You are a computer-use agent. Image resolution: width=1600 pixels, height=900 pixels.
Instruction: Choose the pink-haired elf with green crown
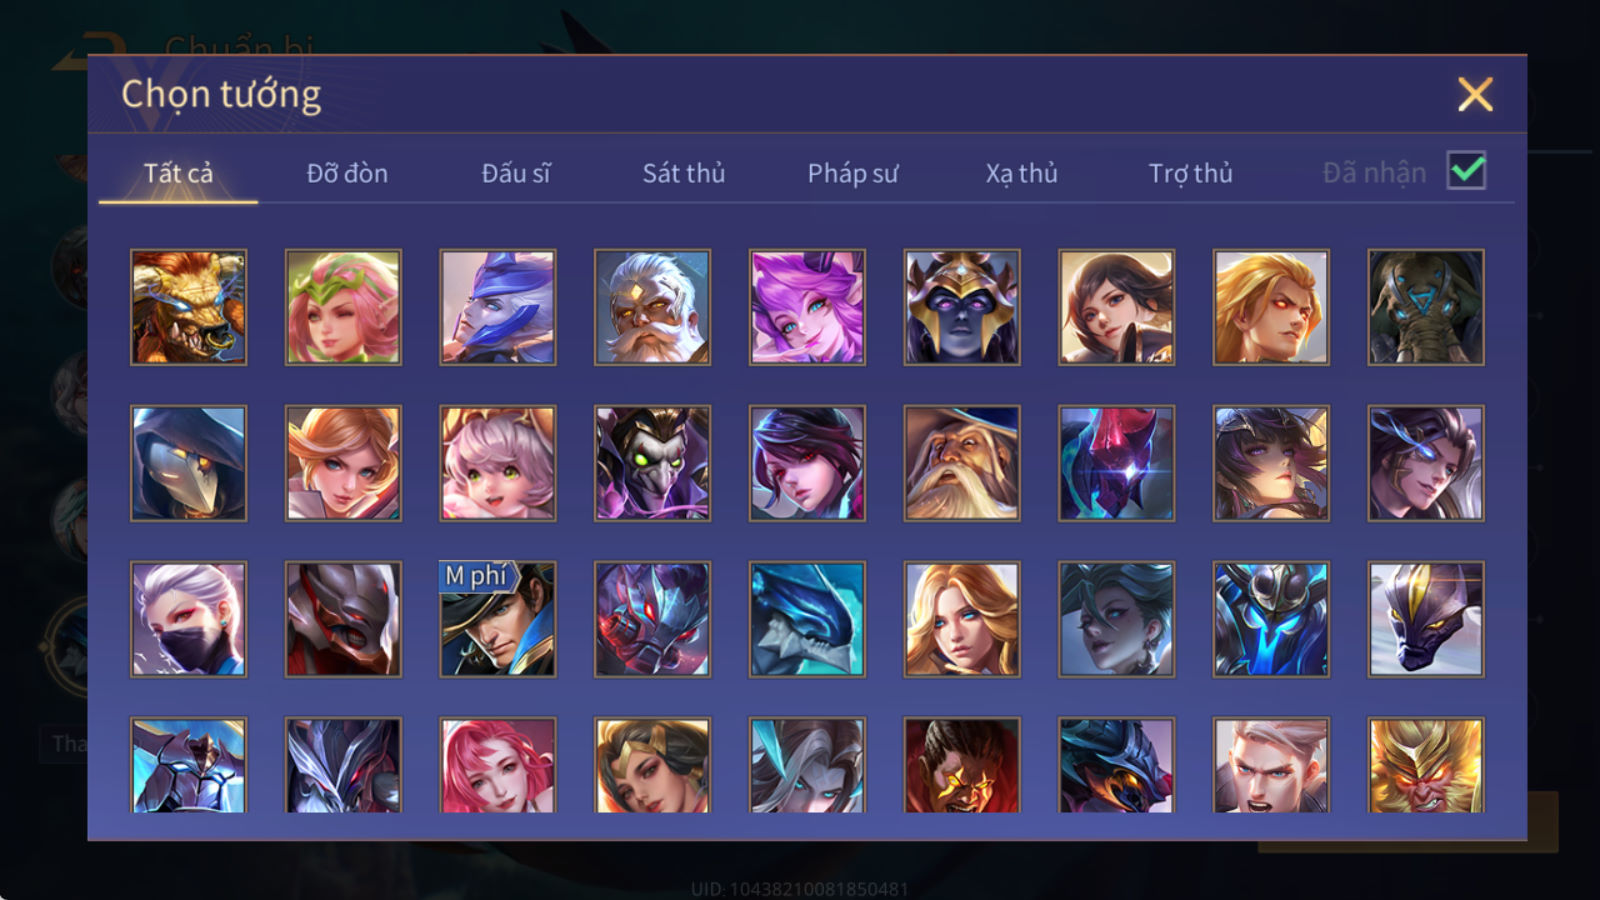pos(343,307)
